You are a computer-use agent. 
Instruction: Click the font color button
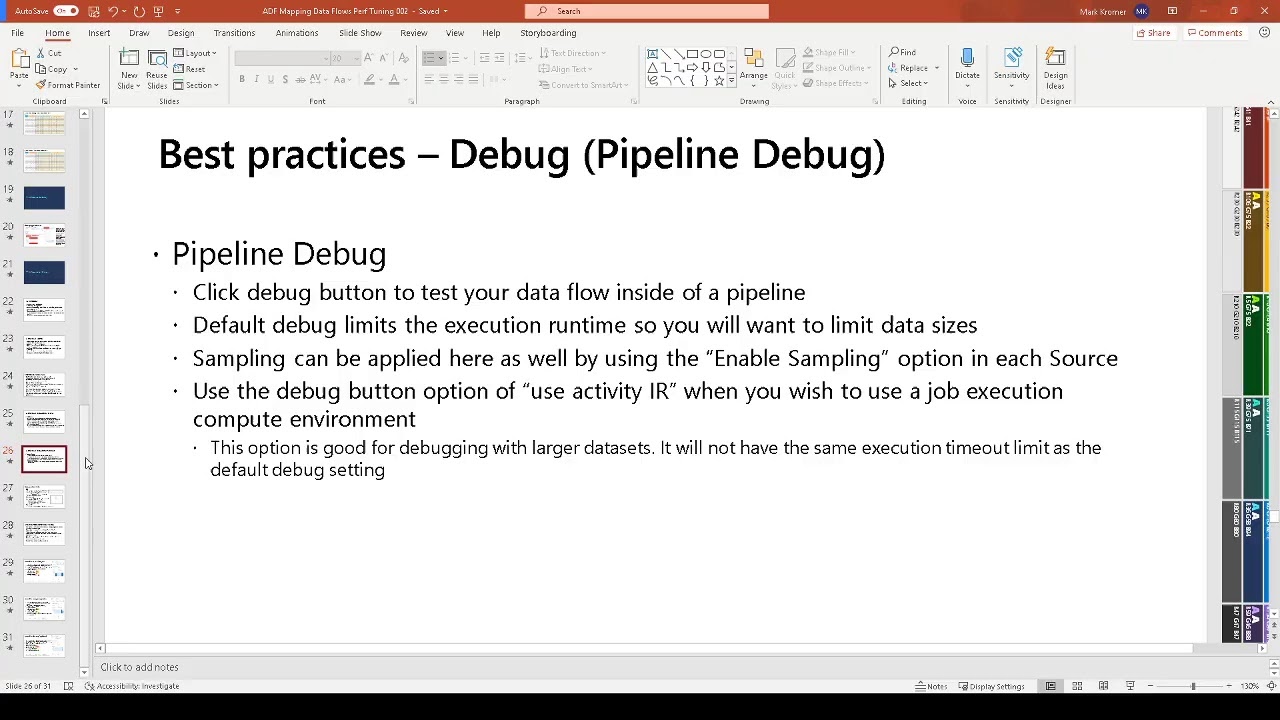393,79
